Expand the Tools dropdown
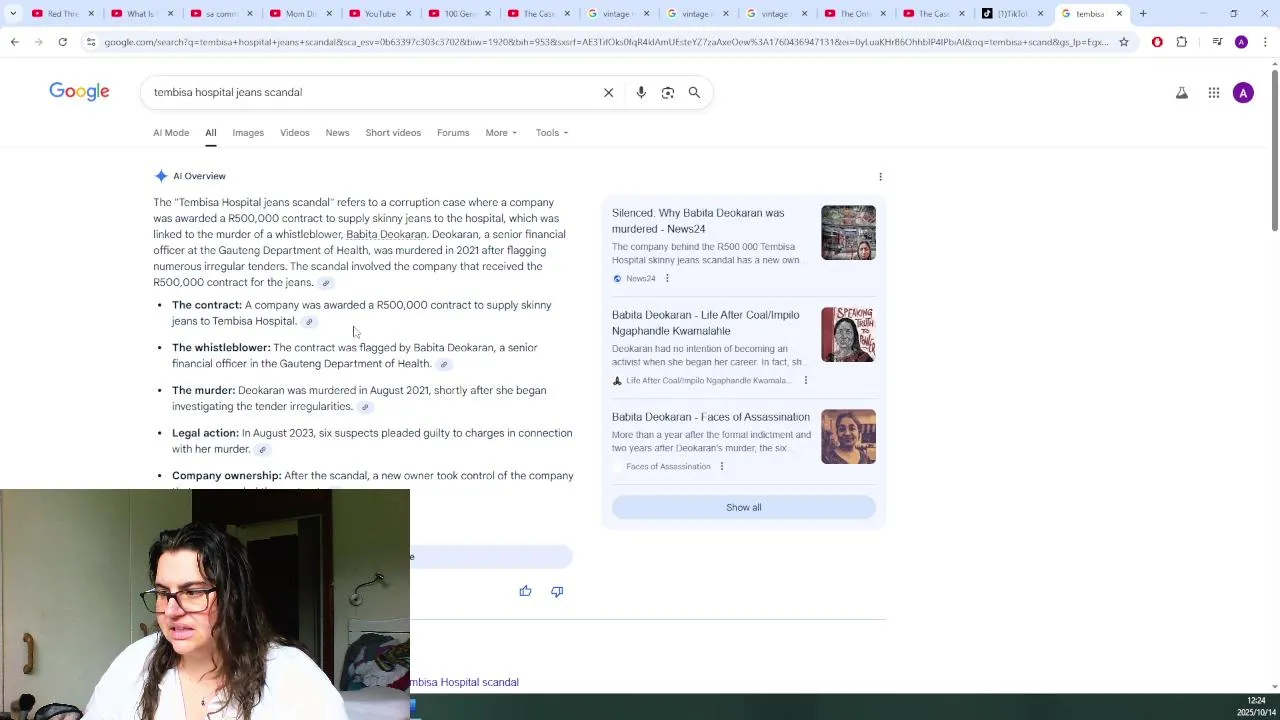The width and height of the screenshot is (1280, 720). click(551, 133)
